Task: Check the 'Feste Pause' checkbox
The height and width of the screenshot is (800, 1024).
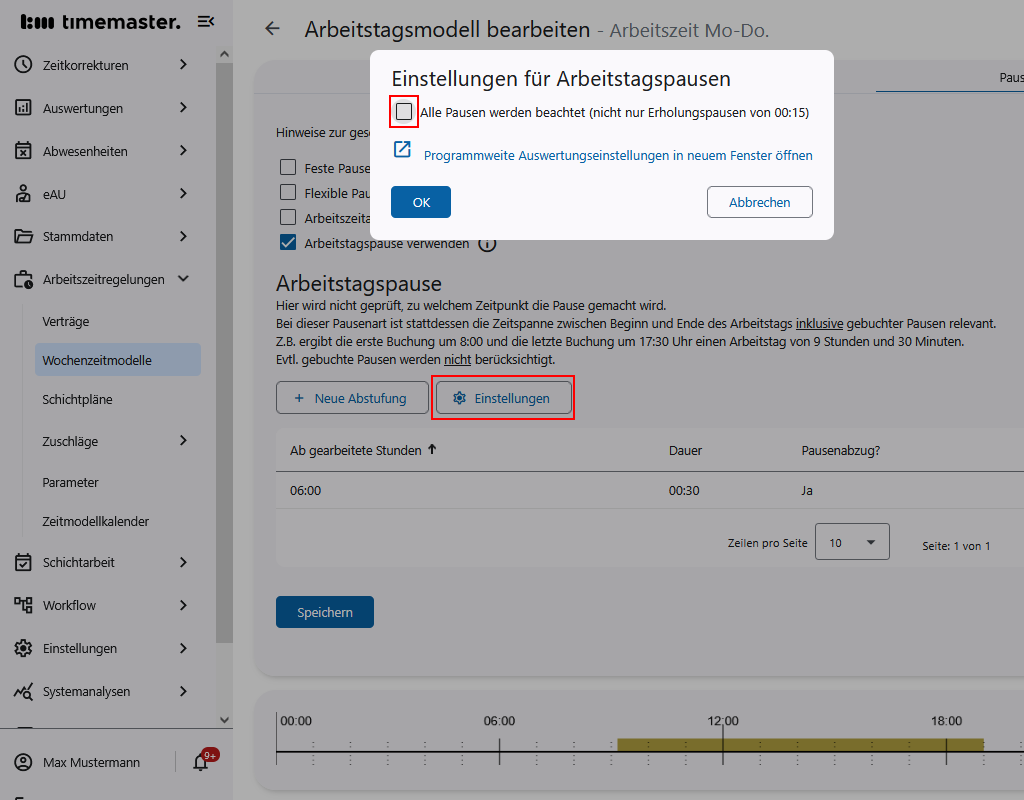Action: (x=287, y=166)
